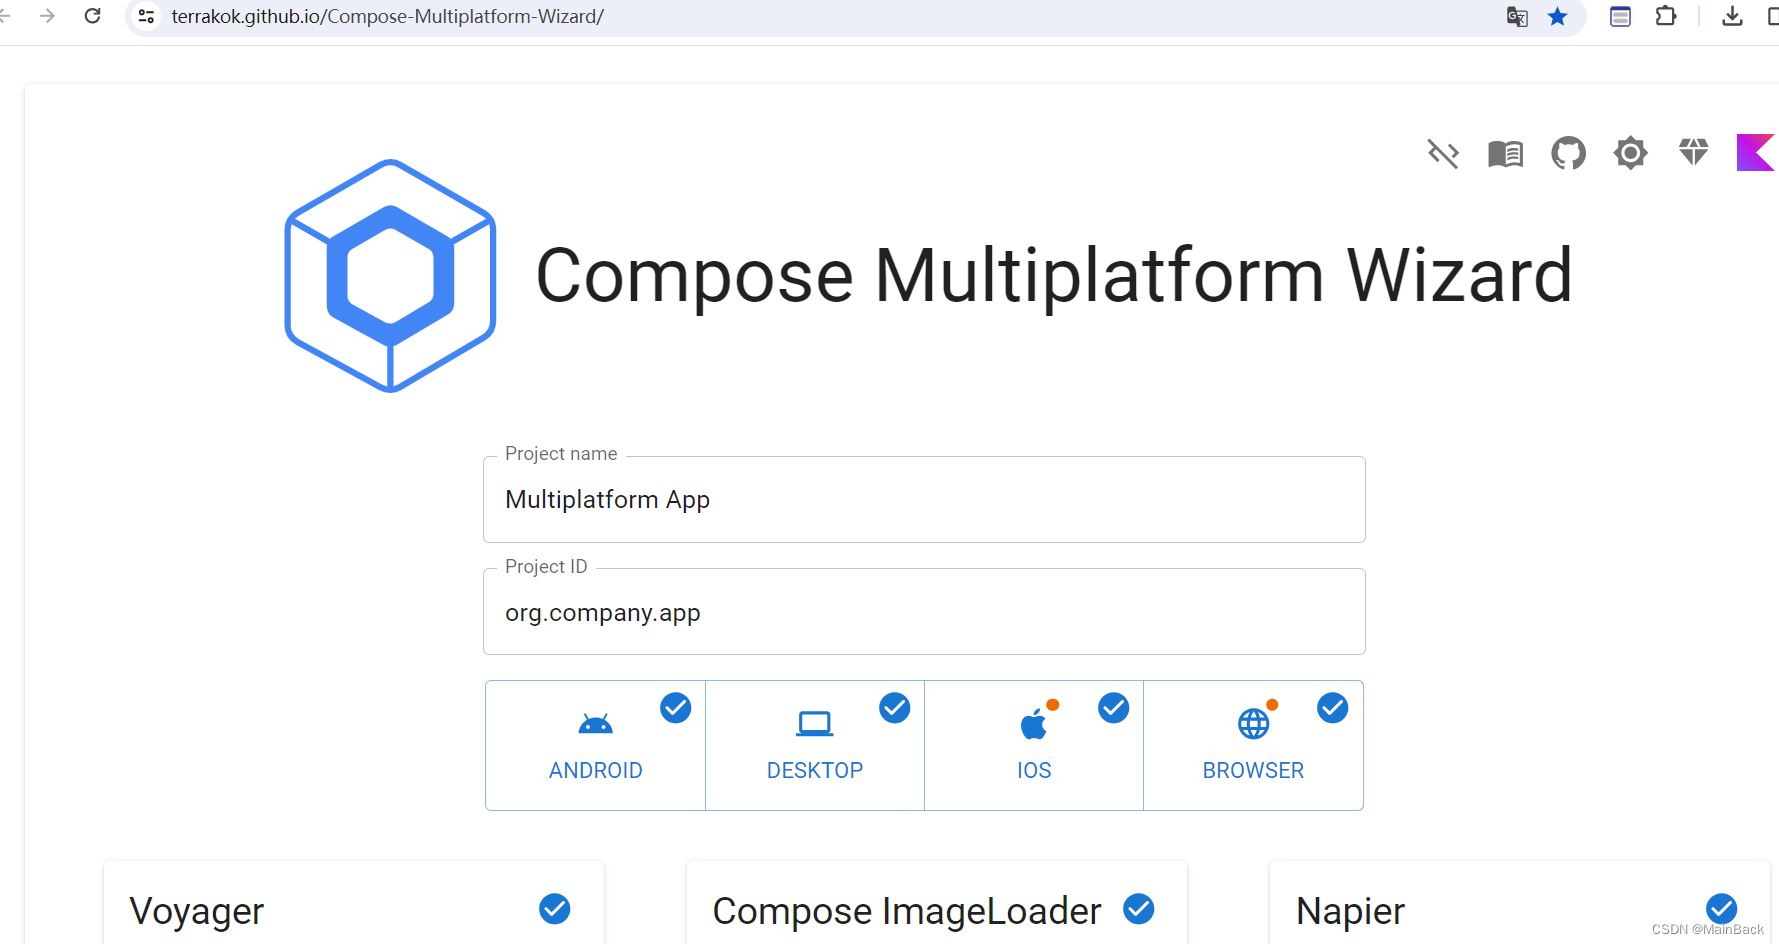
Task: Click the blue bookmark star icon
Action: [x=1557, y=16]
